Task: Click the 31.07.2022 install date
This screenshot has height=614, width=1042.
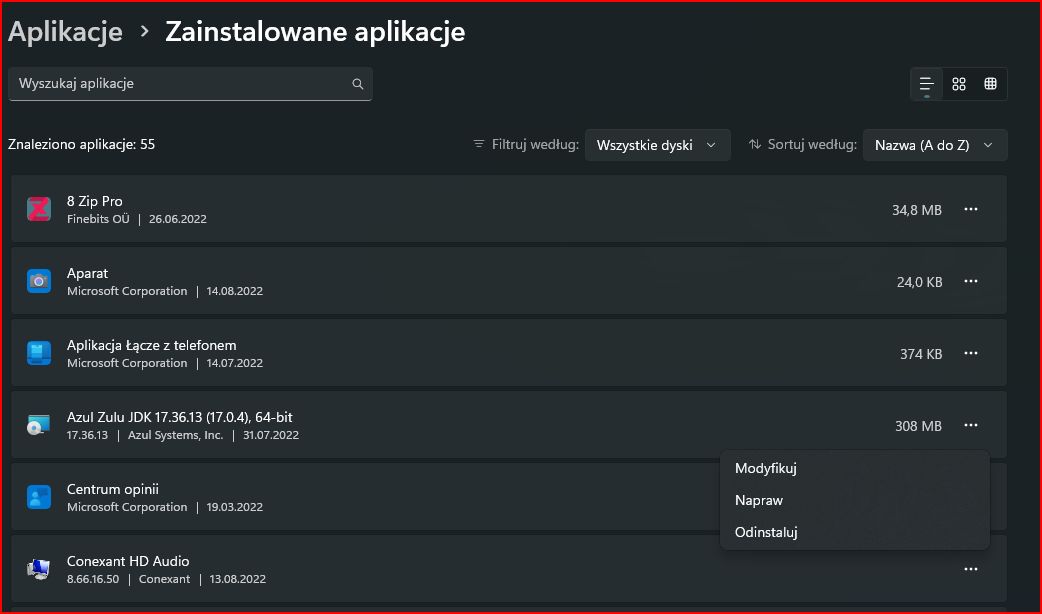Action: point(270,435)
